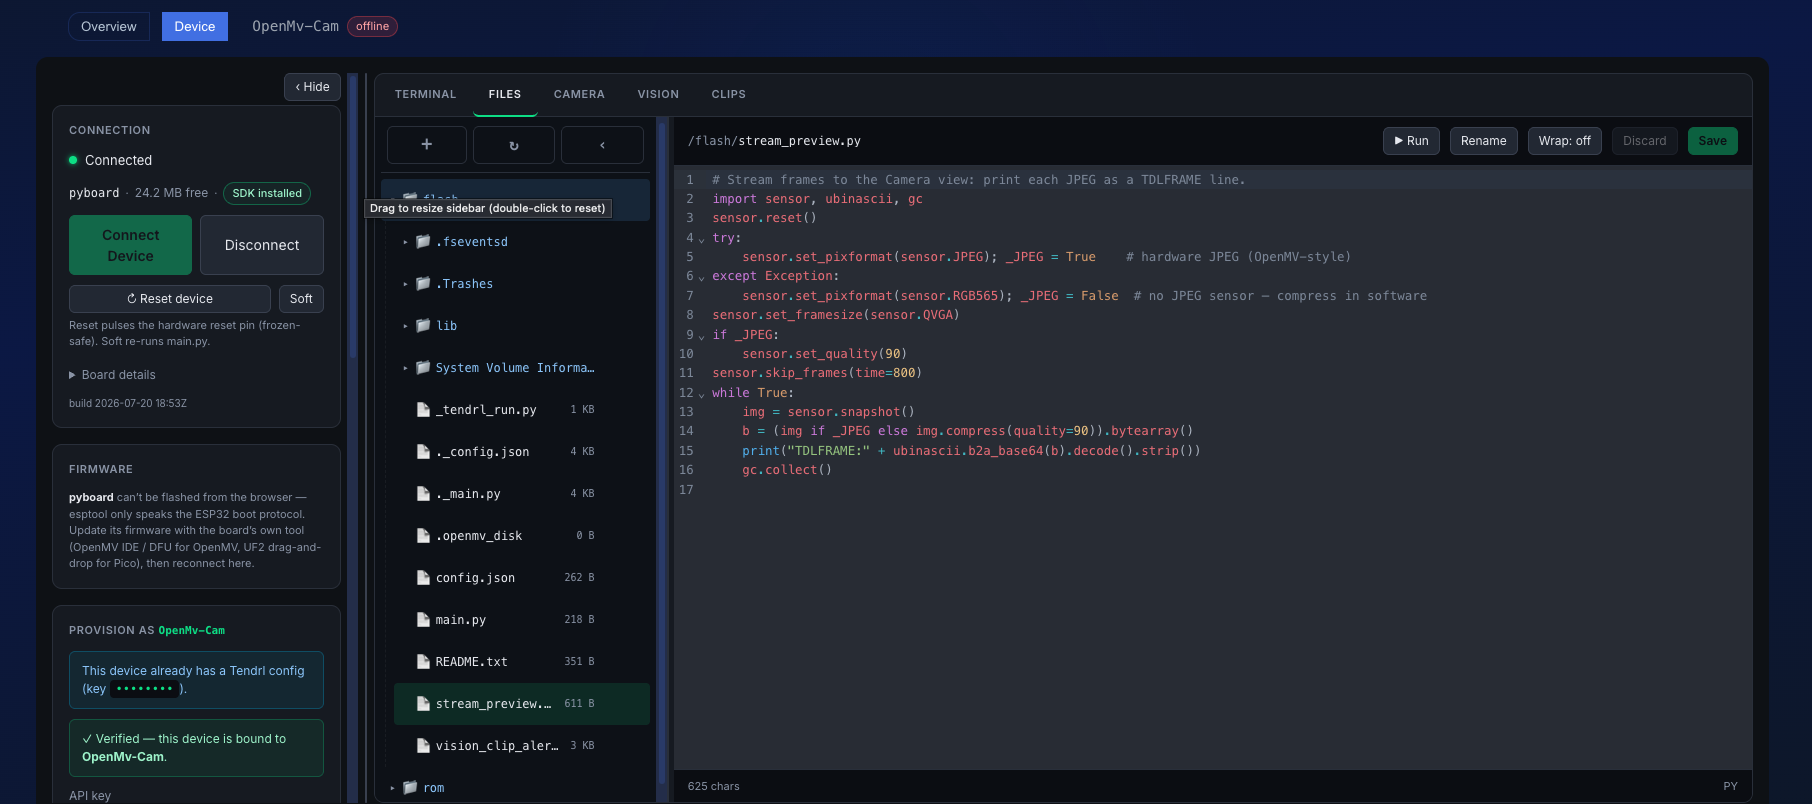Click the Connect Device button

tap(130, 245)
